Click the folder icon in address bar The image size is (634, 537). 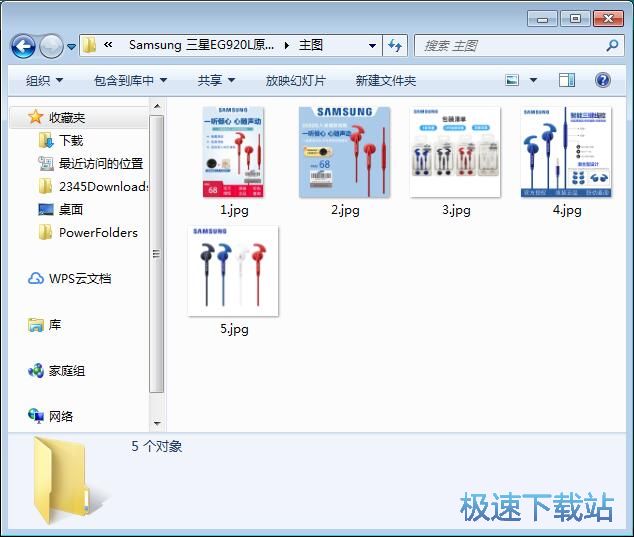[89, 45]
